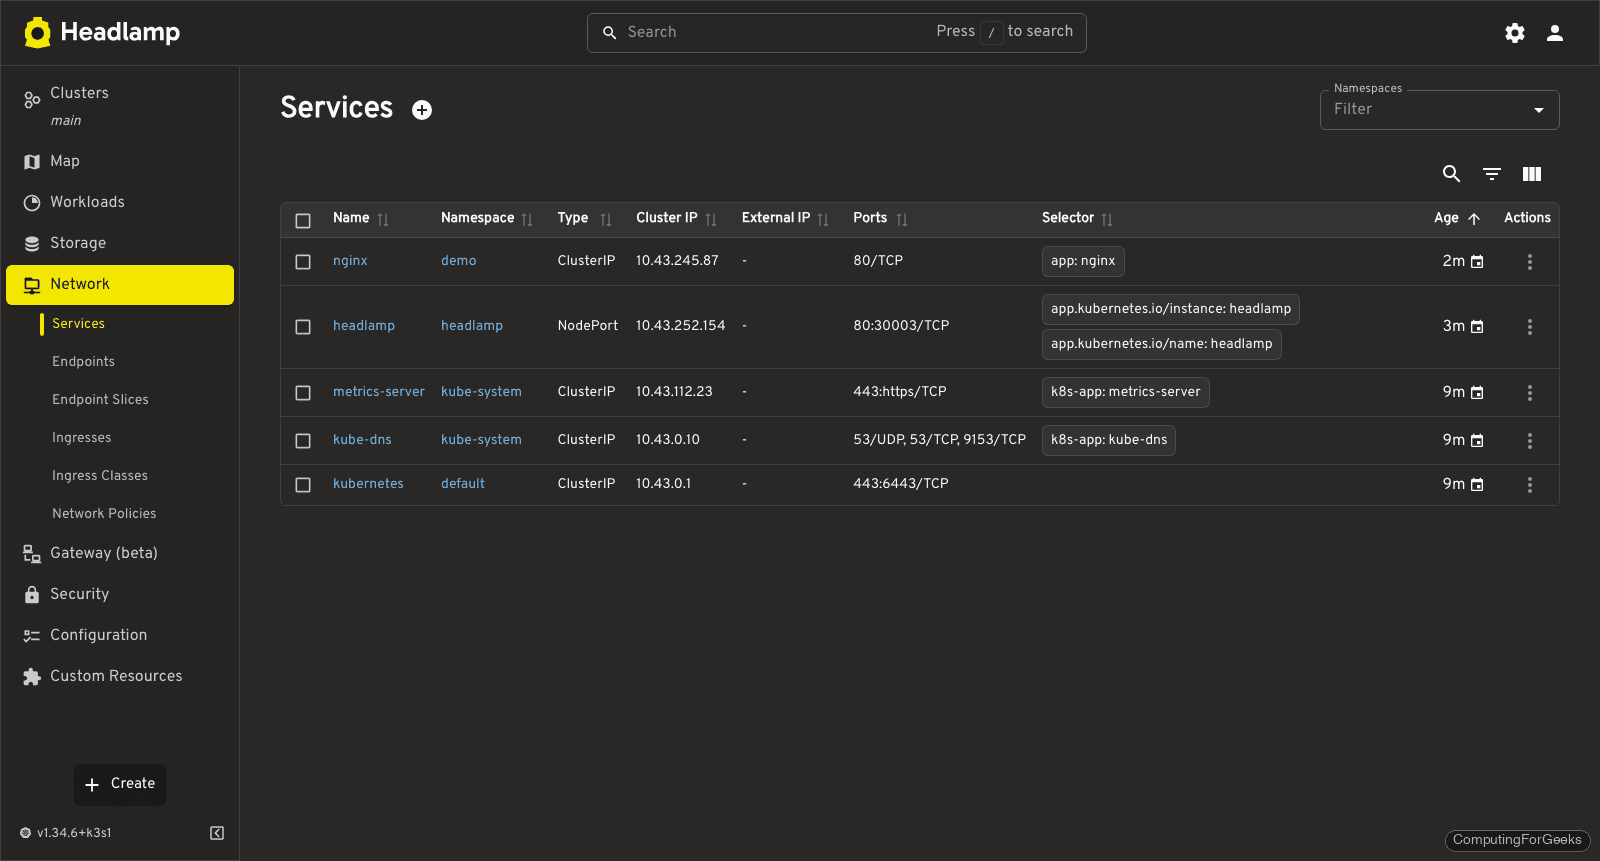Click the Create button
This screenshot has width=1600, height=861.
[x=120, y=785]
